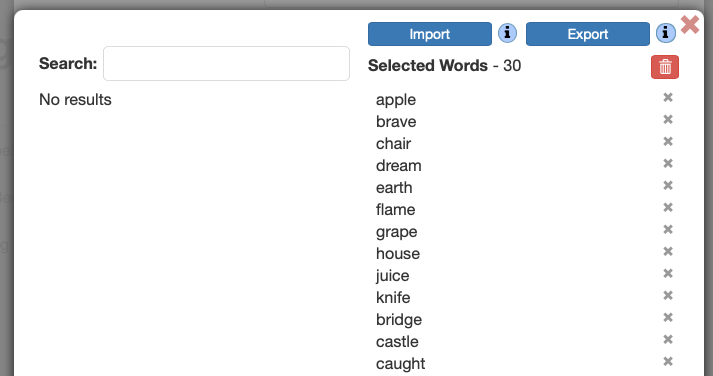Remove the word knife
The height and width of the screenshot is (376, 713).
[x=668, y=296]
